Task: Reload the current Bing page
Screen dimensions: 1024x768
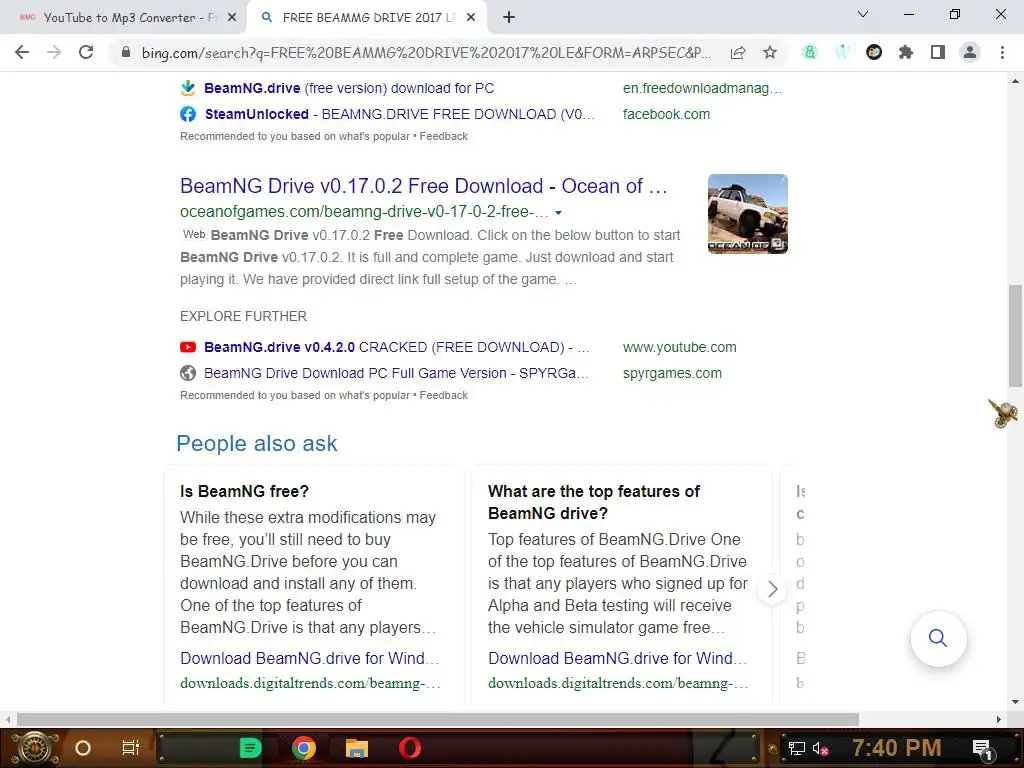Action: click(x=86, y=52)
